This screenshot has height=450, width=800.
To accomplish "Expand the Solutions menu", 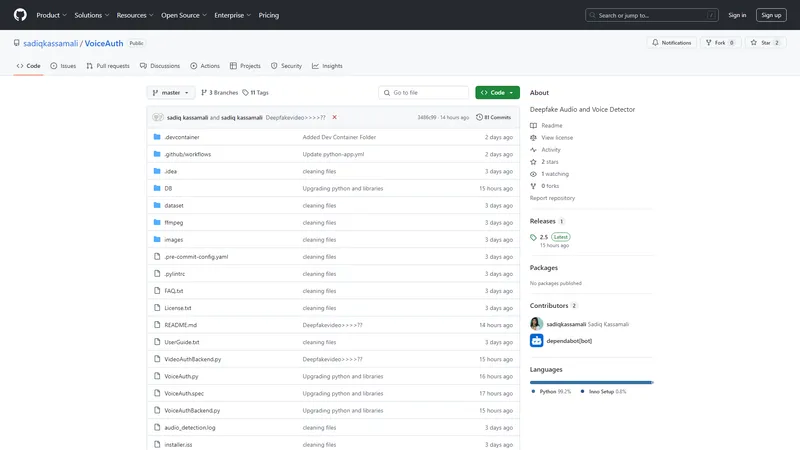I will [x=91, y=15].
